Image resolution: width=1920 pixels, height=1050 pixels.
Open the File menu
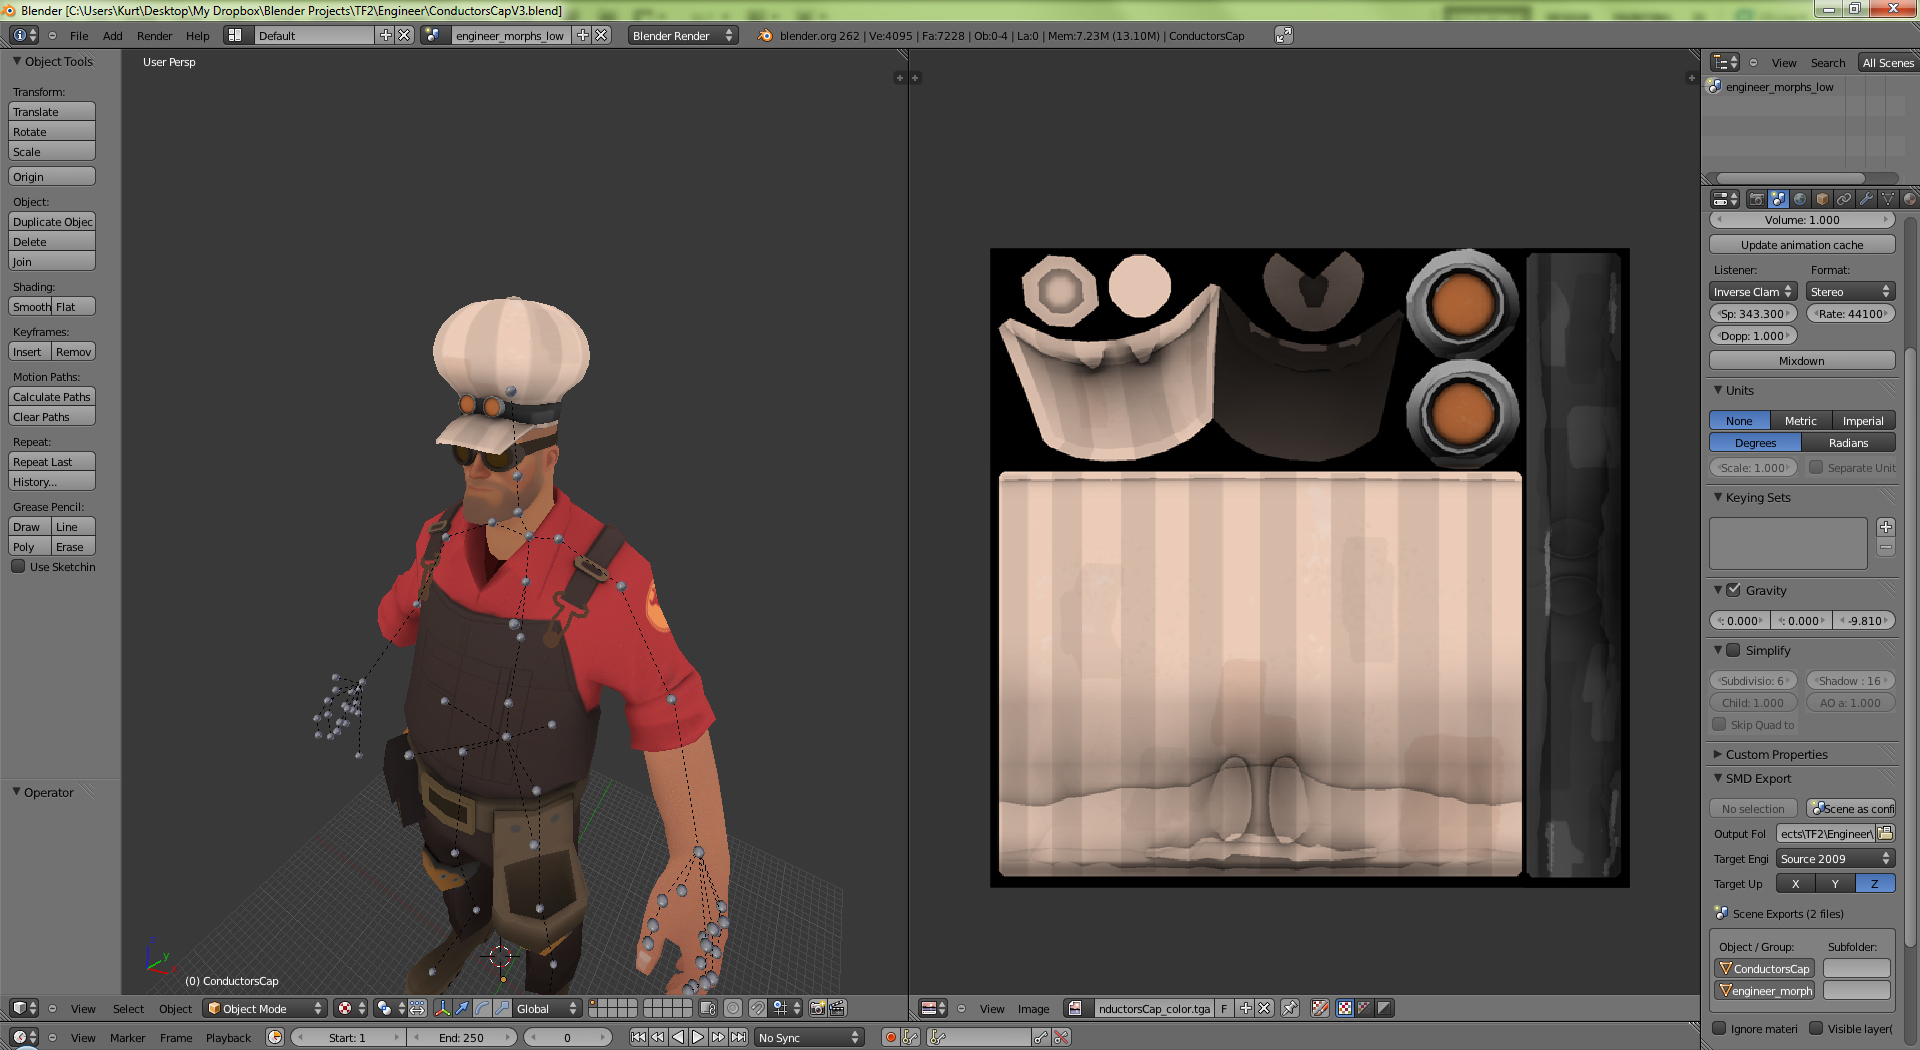coord(79,35)
